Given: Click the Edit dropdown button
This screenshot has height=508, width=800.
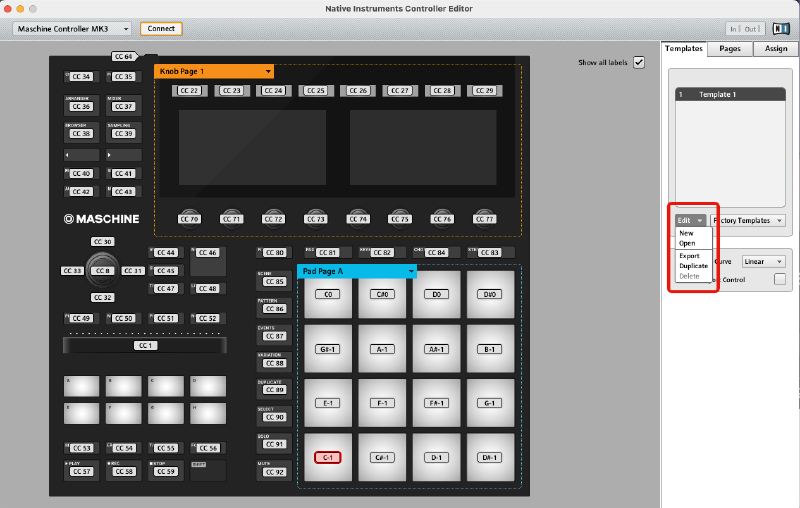Looking at the screenshot, I should tap(690, 220).
